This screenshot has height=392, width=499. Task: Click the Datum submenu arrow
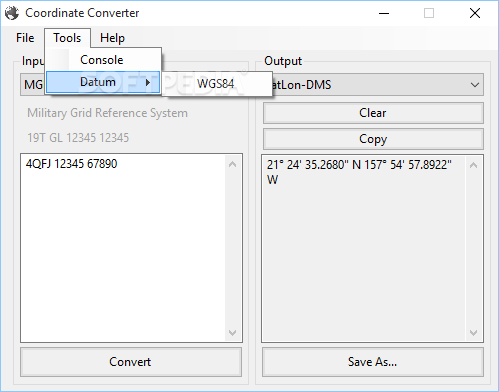(148, 82)
